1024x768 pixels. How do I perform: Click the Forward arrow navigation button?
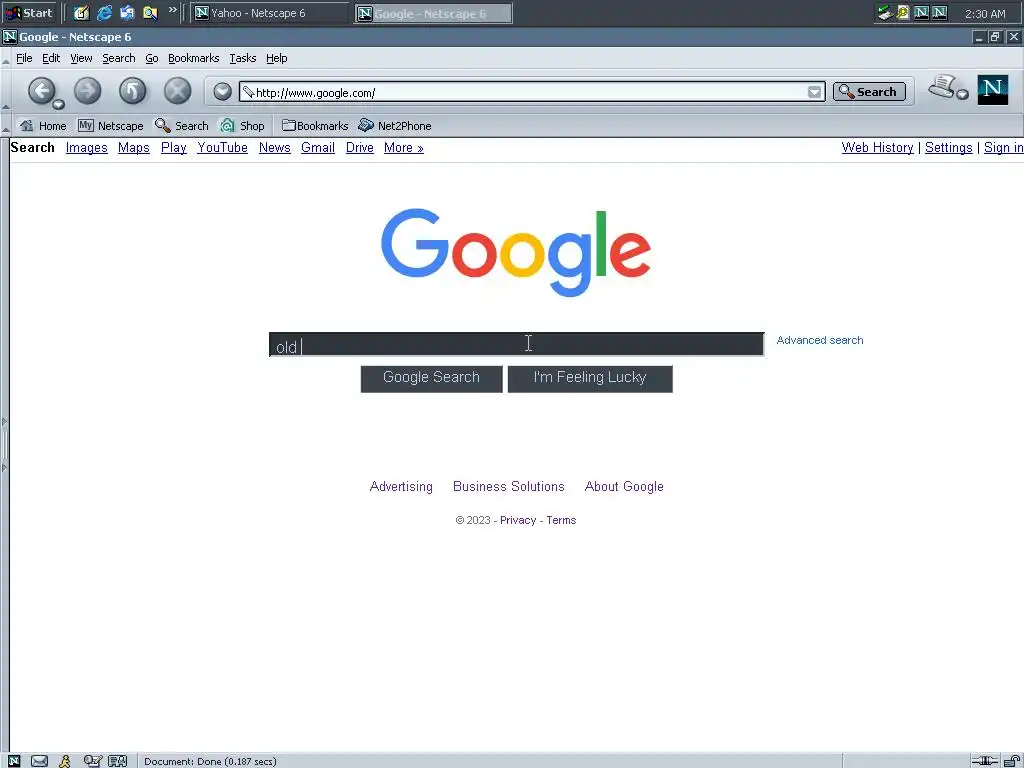(x=88, y=91)
